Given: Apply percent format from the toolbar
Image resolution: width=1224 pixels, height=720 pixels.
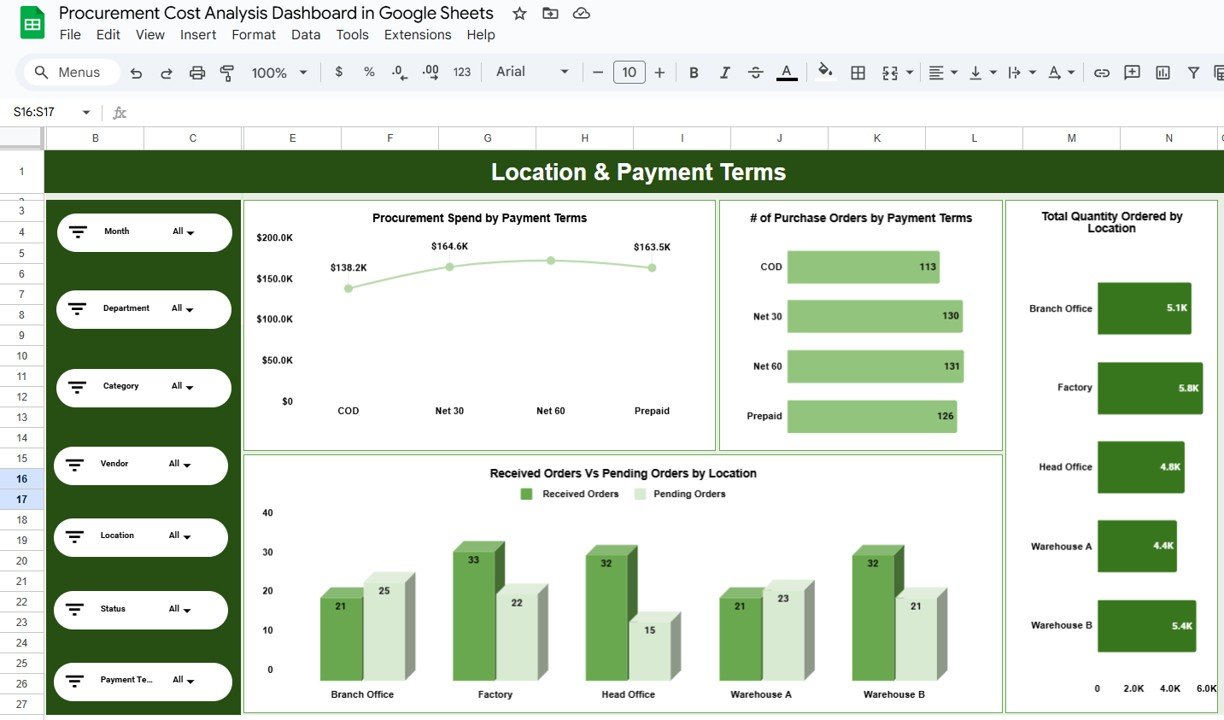Looking at the screenshot, I should click(x=368, y=72).
